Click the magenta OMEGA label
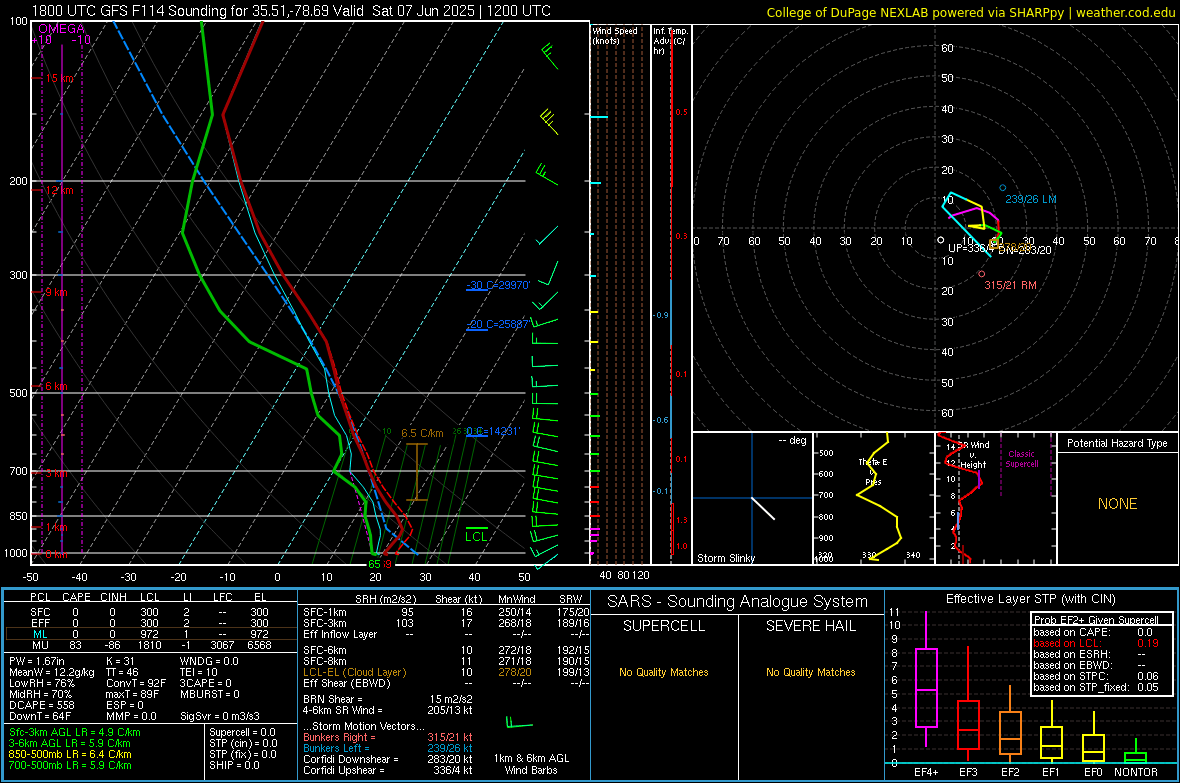This screenshot has height=783, width=1180. (61, 29)
